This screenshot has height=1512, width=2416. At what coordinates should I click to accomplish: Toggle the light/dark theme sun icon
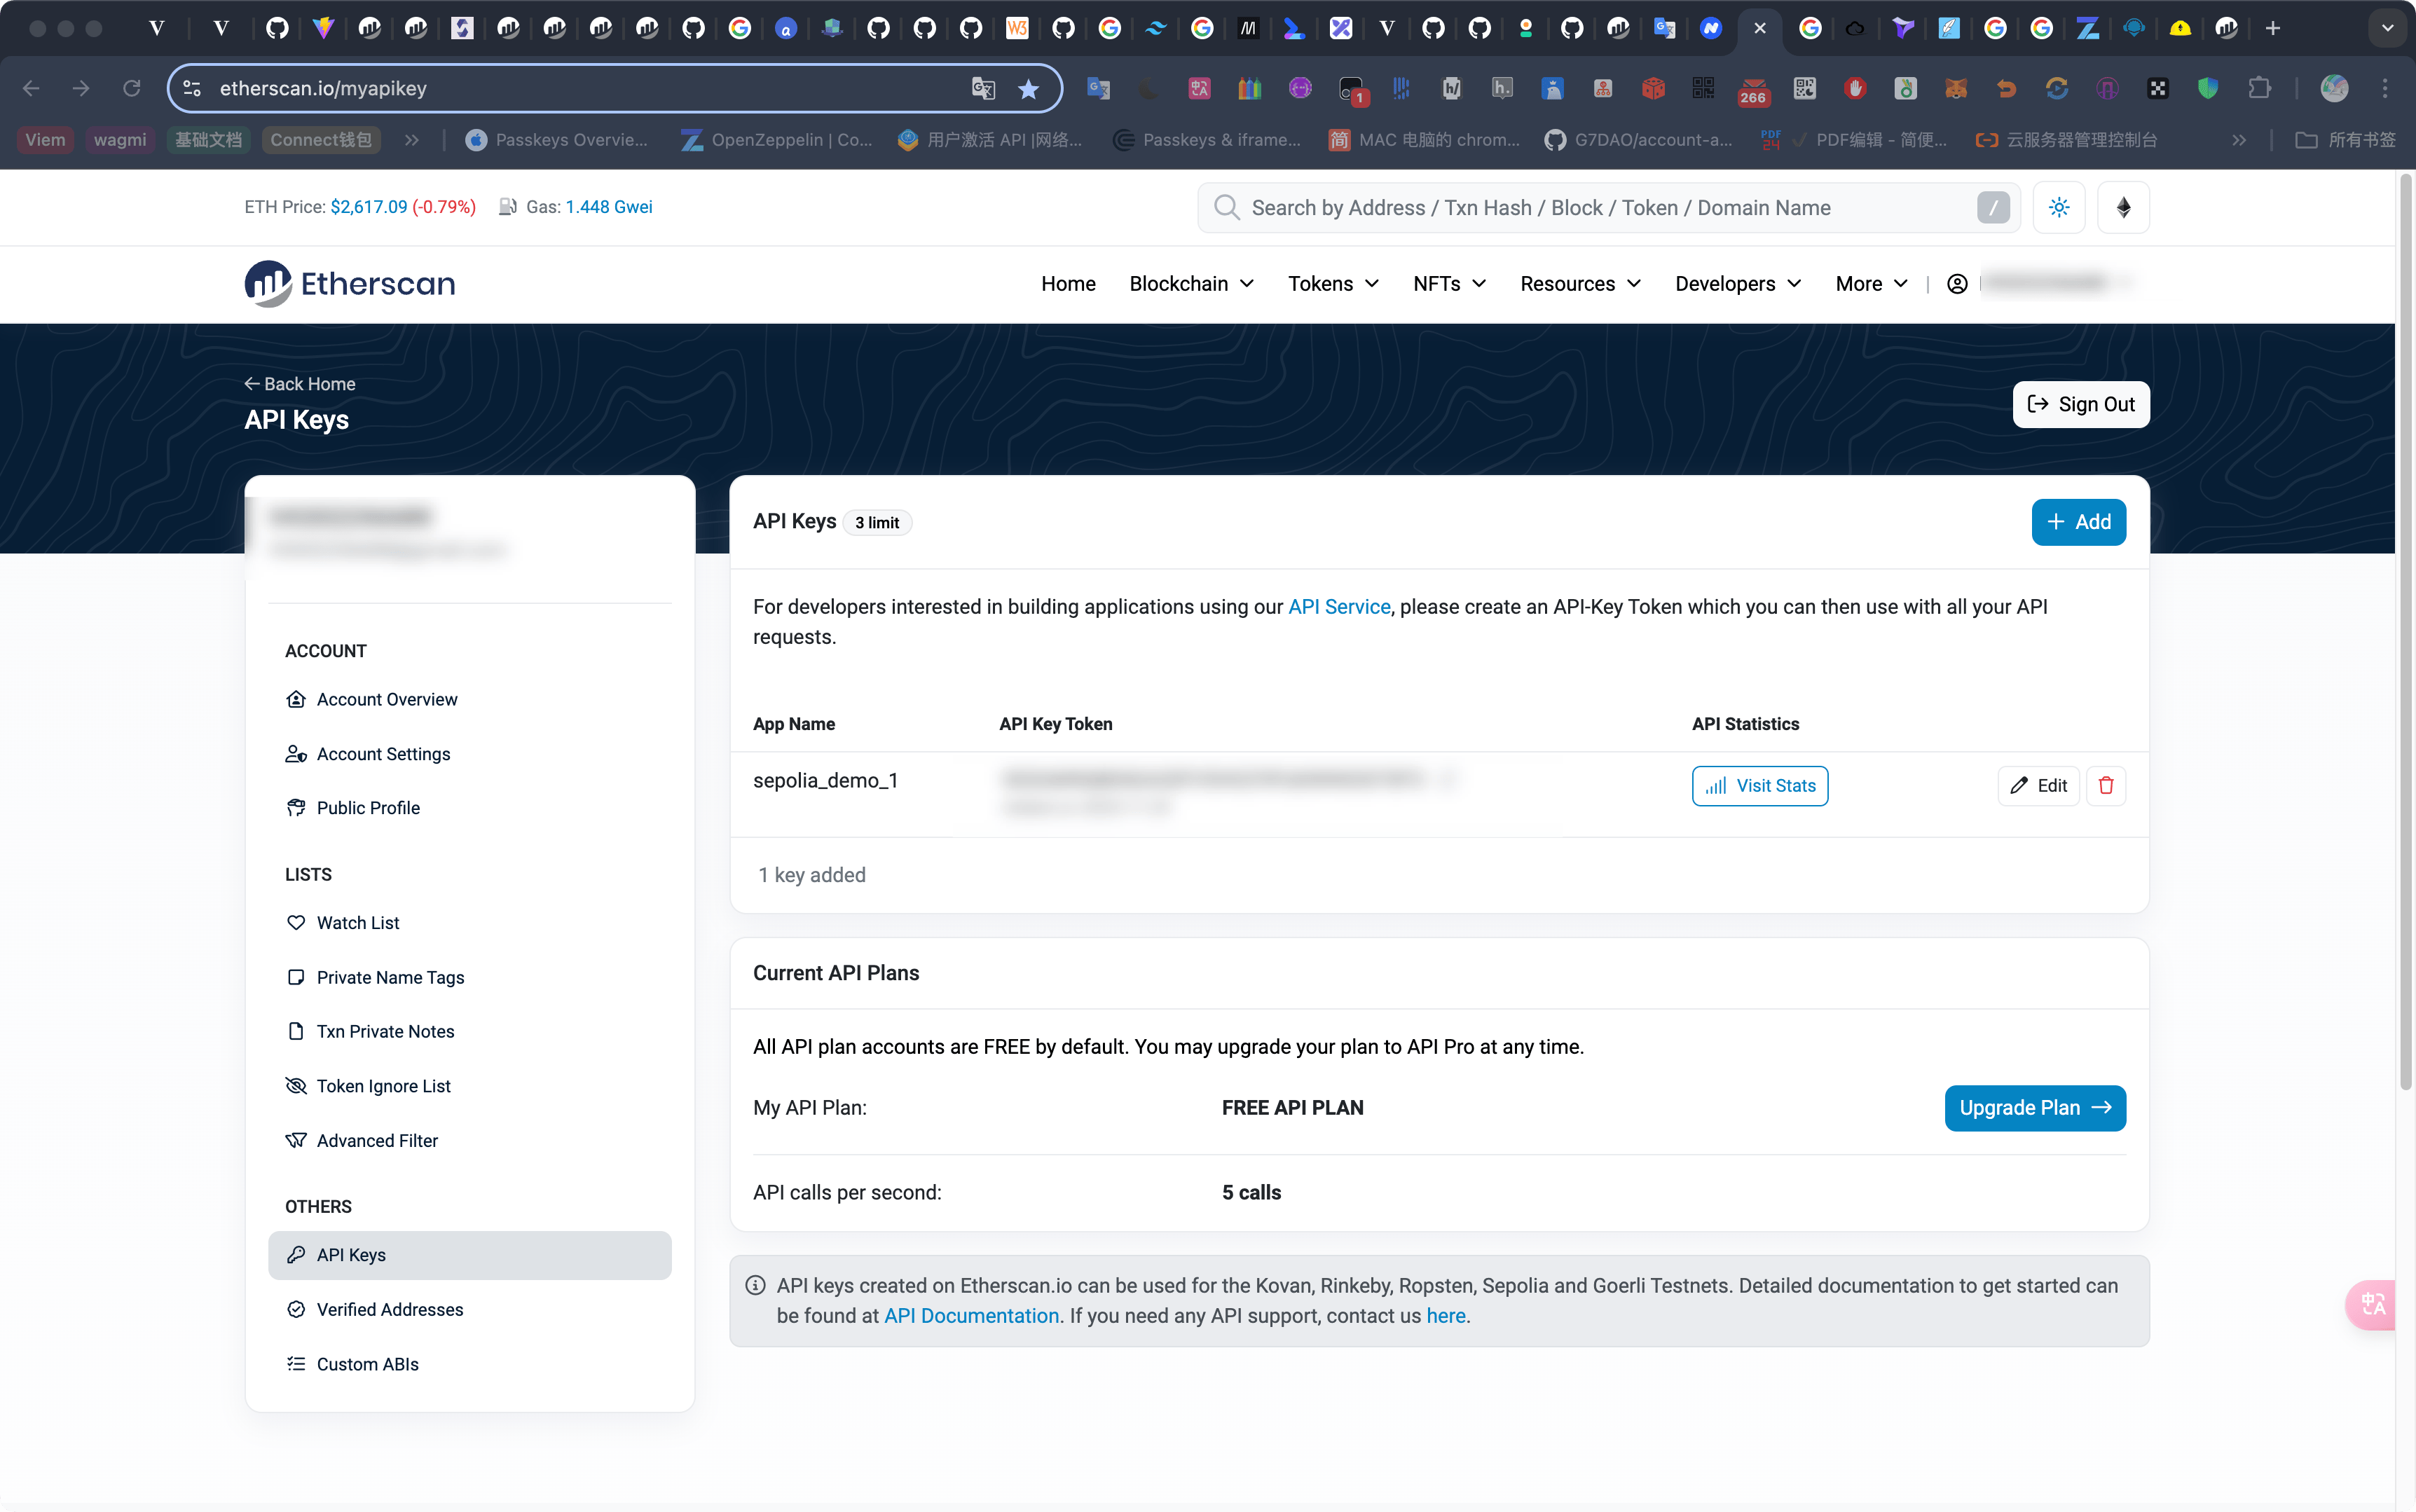(x=2059, y=208)
